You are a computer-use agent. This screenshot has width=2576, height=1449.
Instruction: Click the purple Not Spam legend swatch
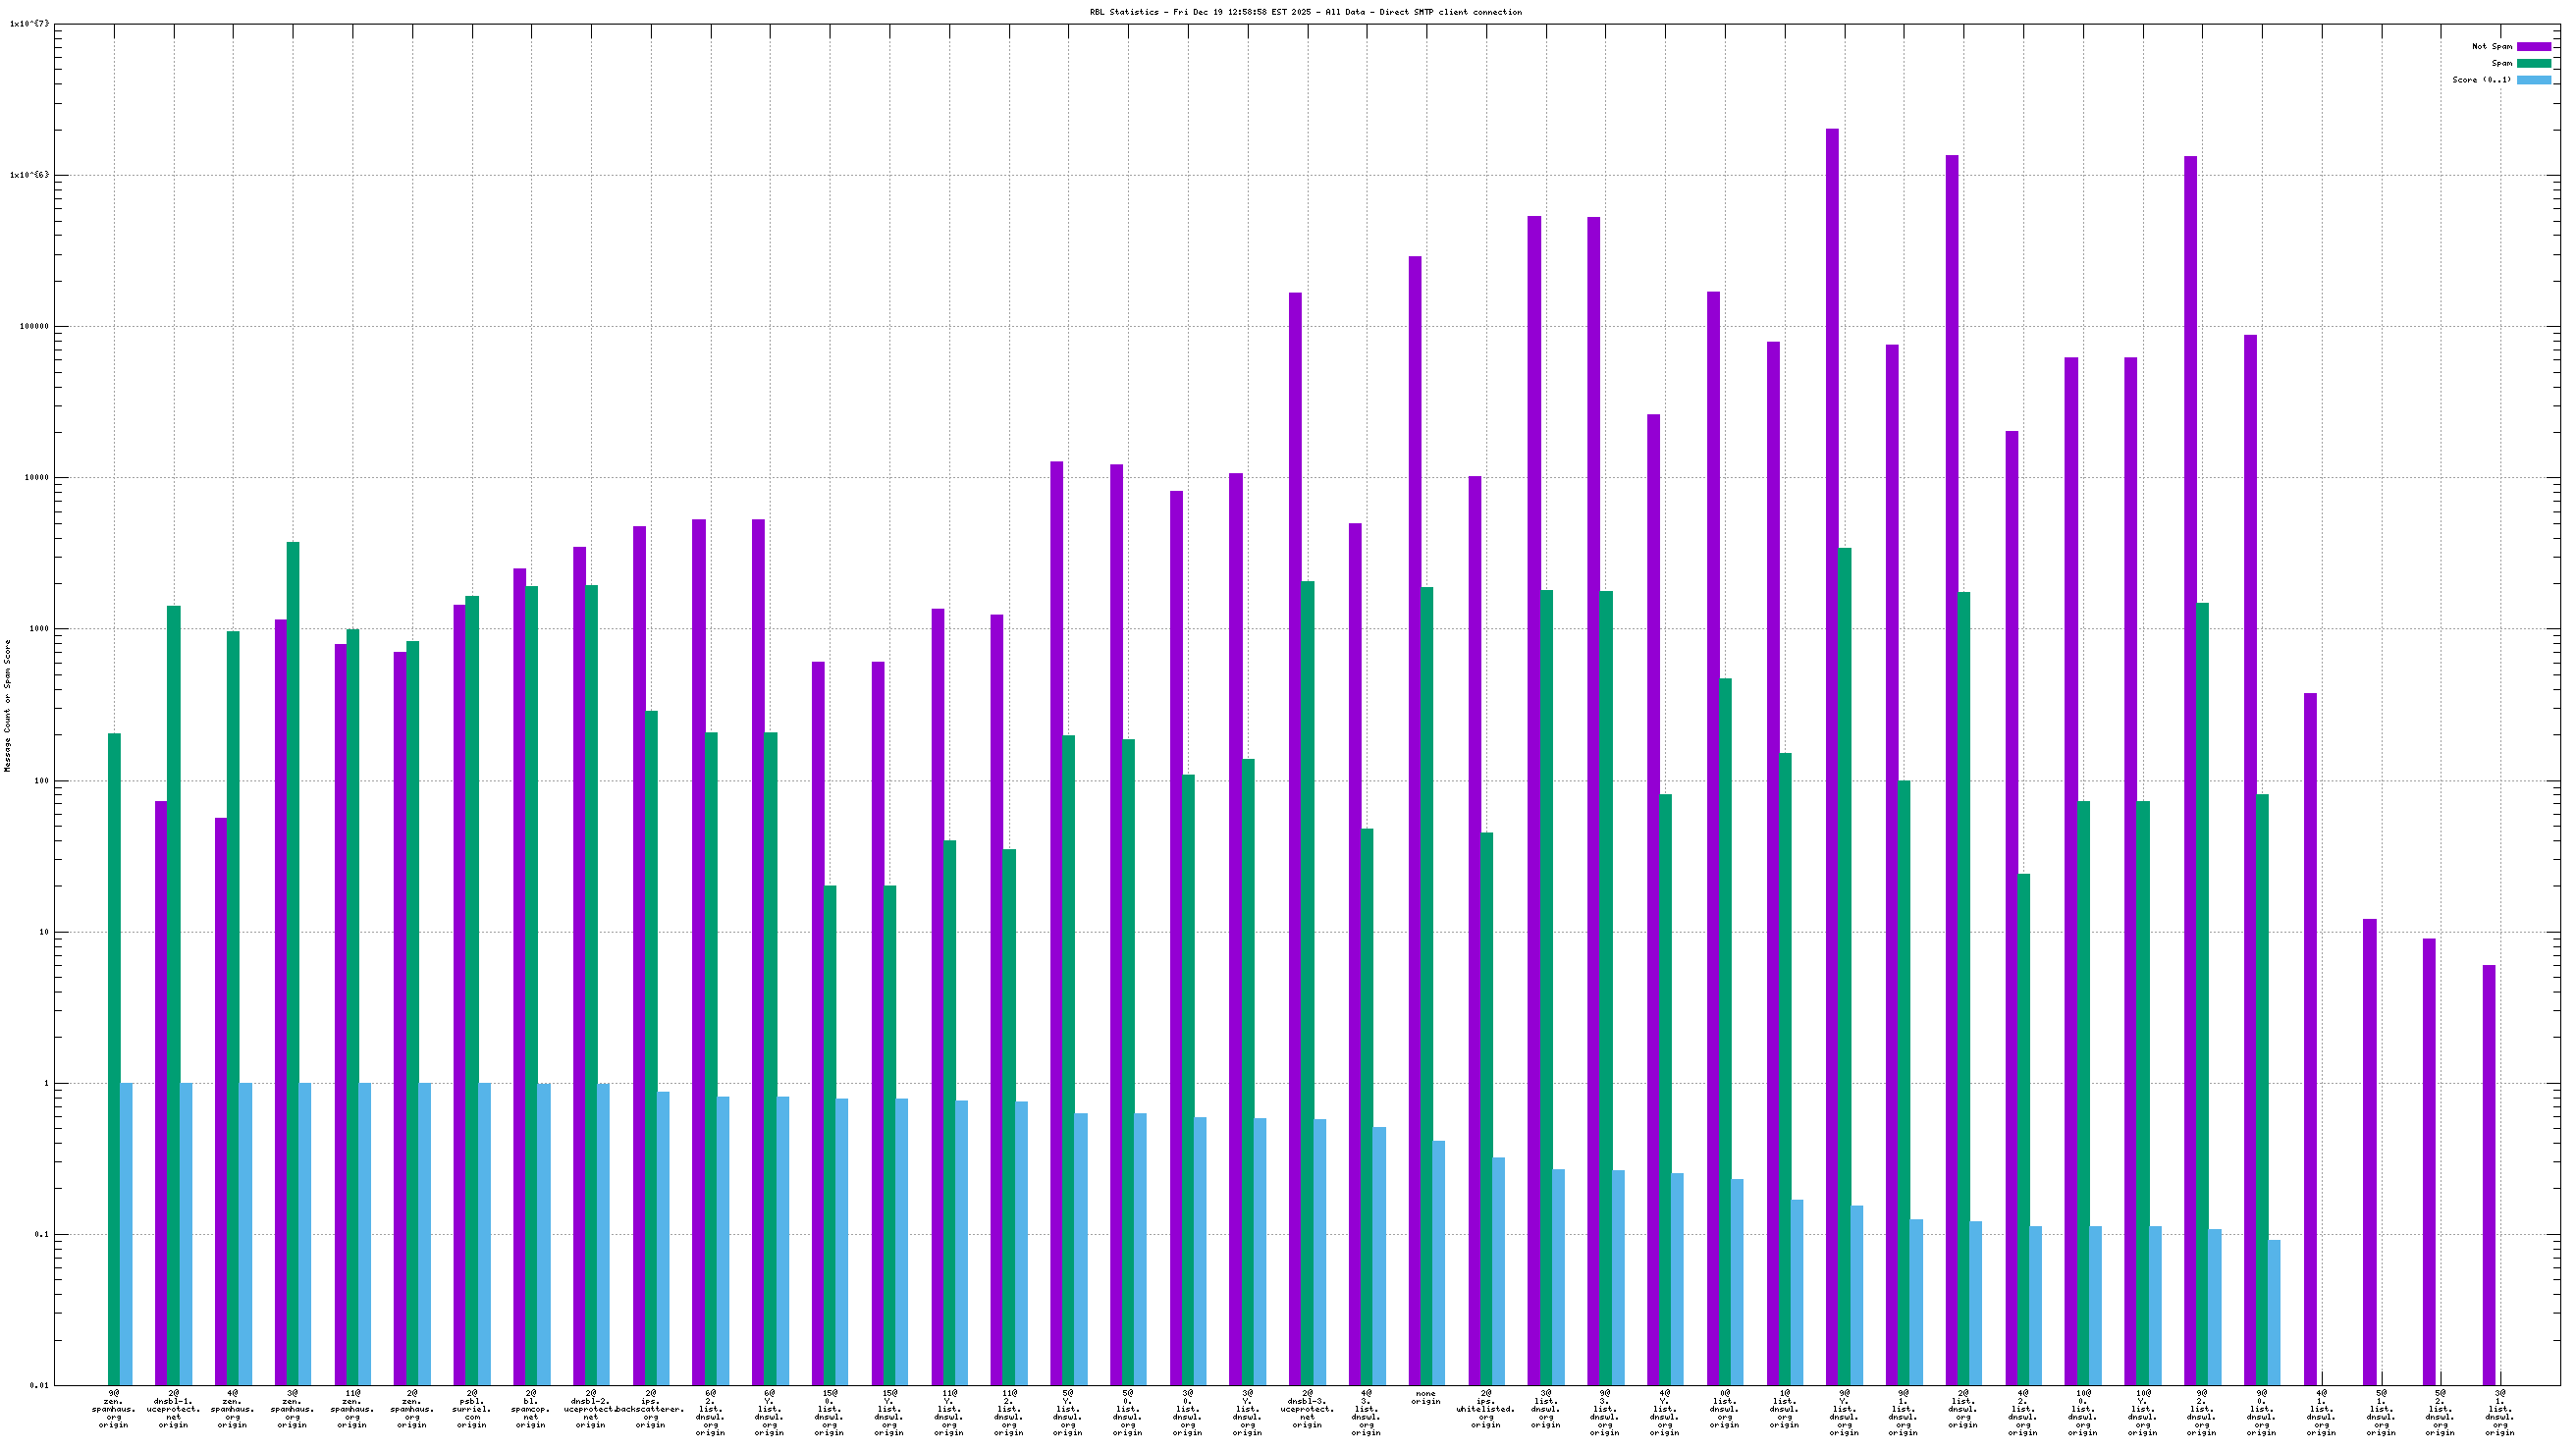(2533, 46)
